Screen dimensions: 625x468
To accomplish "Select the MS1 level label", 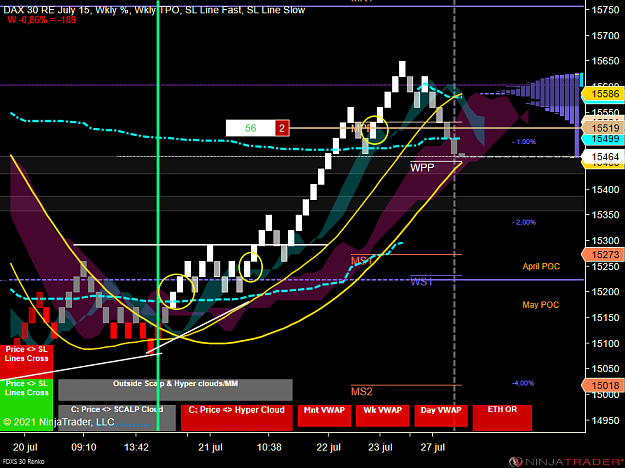I will pos(361,261).
